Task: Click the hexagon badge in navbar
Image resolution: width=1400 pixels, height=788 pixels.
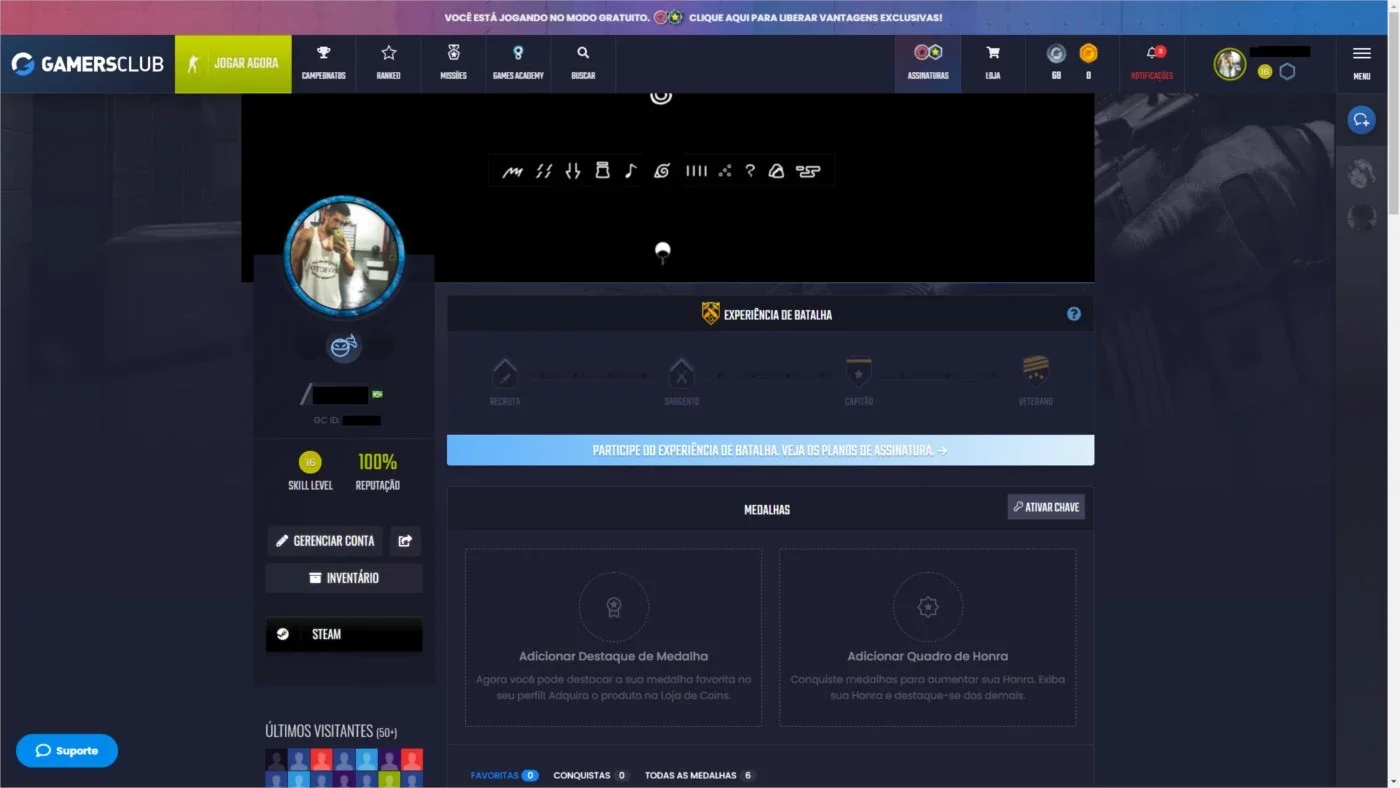Action: click(x=1287, y=72)
